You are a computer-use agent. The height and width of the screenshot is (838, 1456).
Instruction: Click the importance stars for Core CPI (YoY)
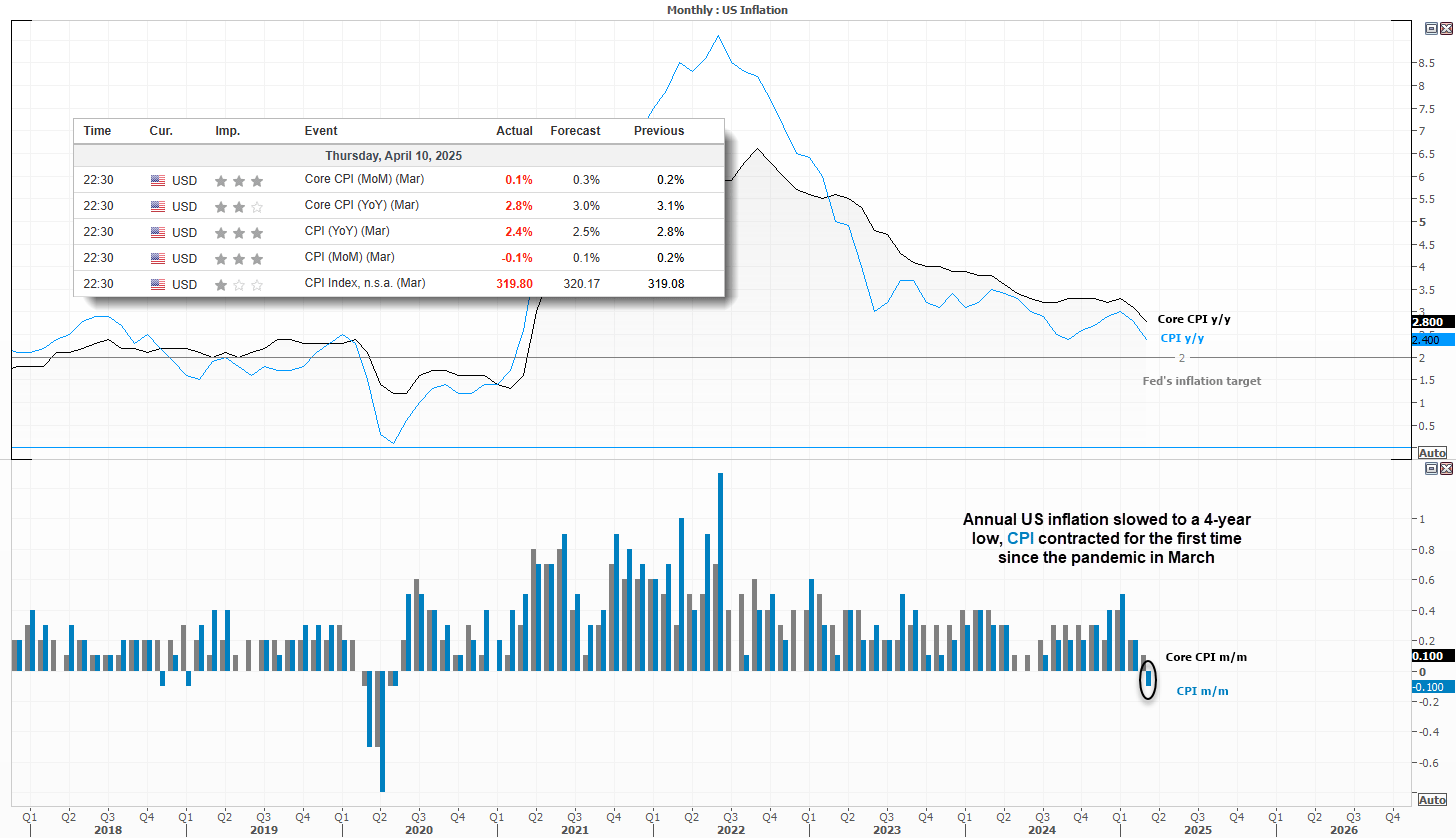[238, 207]
